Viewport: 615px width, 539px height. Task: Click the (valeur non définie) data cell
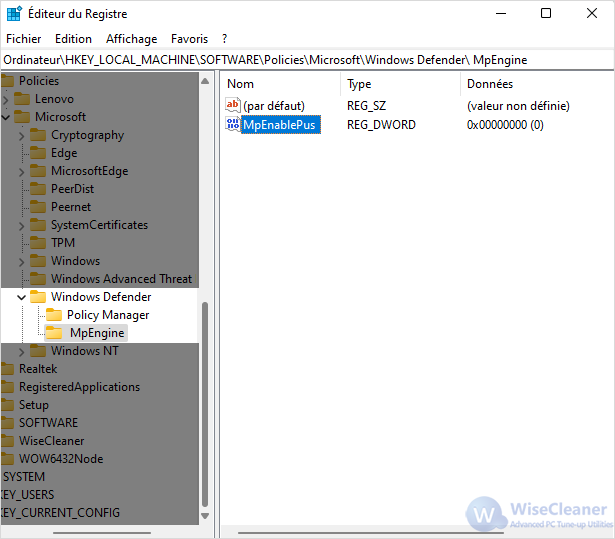518,106
